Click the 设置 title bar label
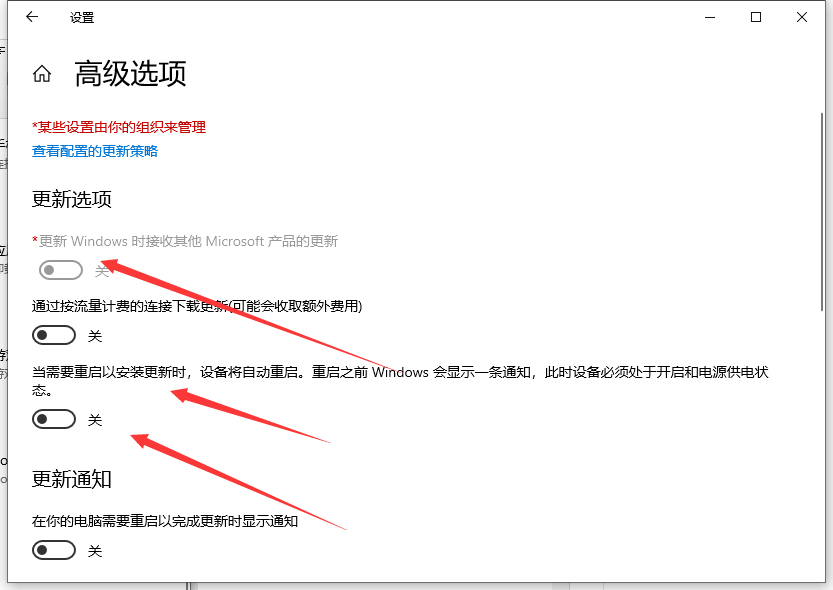 tap(82, 17)
